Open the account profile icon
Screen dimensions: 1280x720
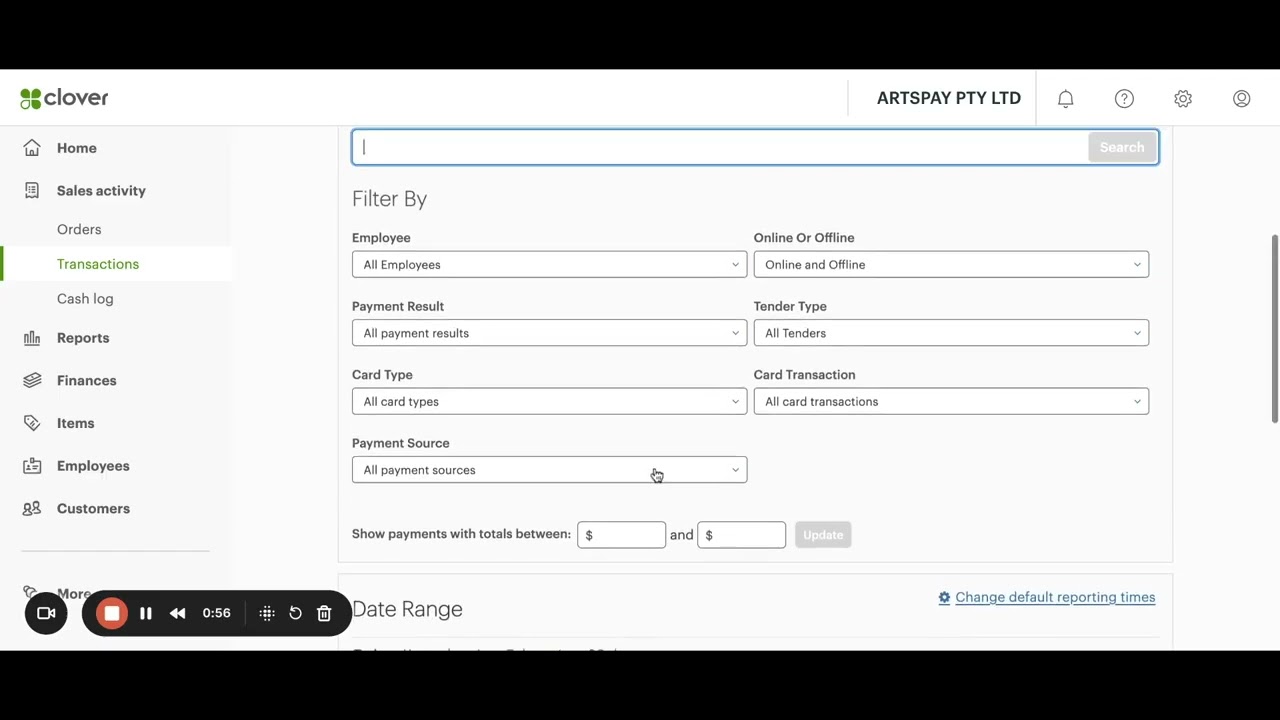[x=1242, y=98]
